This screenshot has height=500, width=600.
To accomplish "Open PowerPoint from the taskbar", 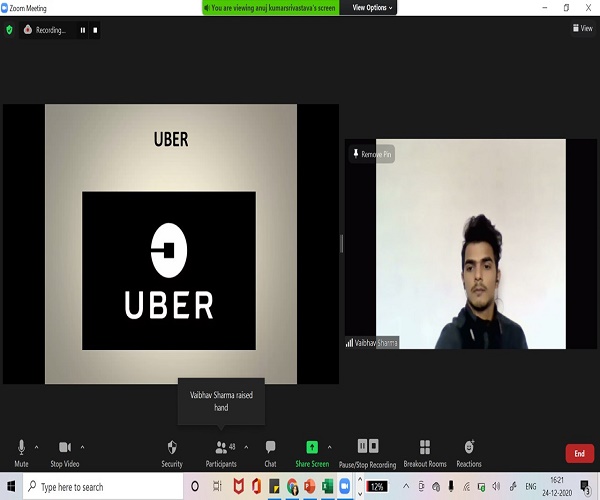I will click(x=310, y=487).
